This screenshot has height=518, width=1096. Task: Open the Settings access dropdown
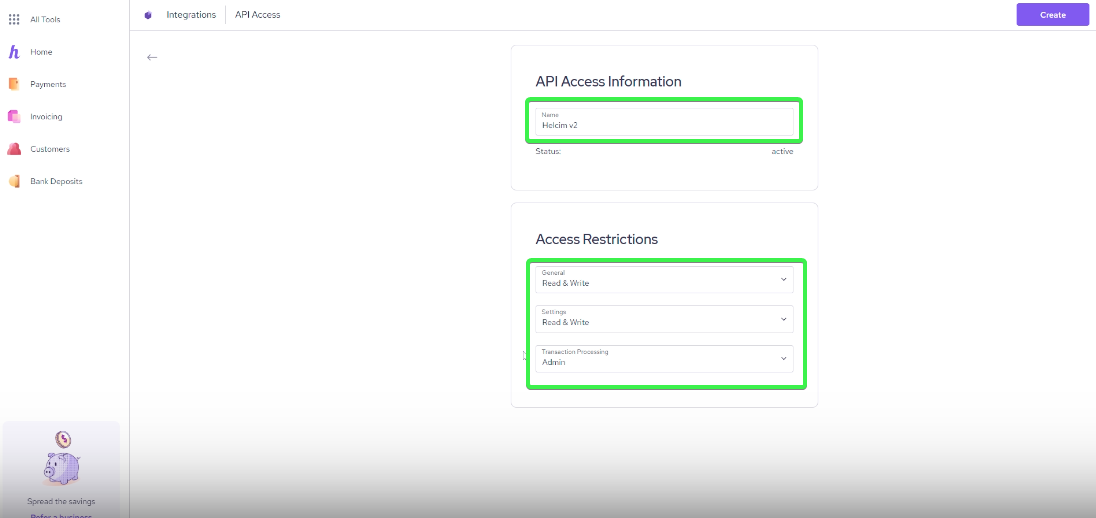coord(664,319)
